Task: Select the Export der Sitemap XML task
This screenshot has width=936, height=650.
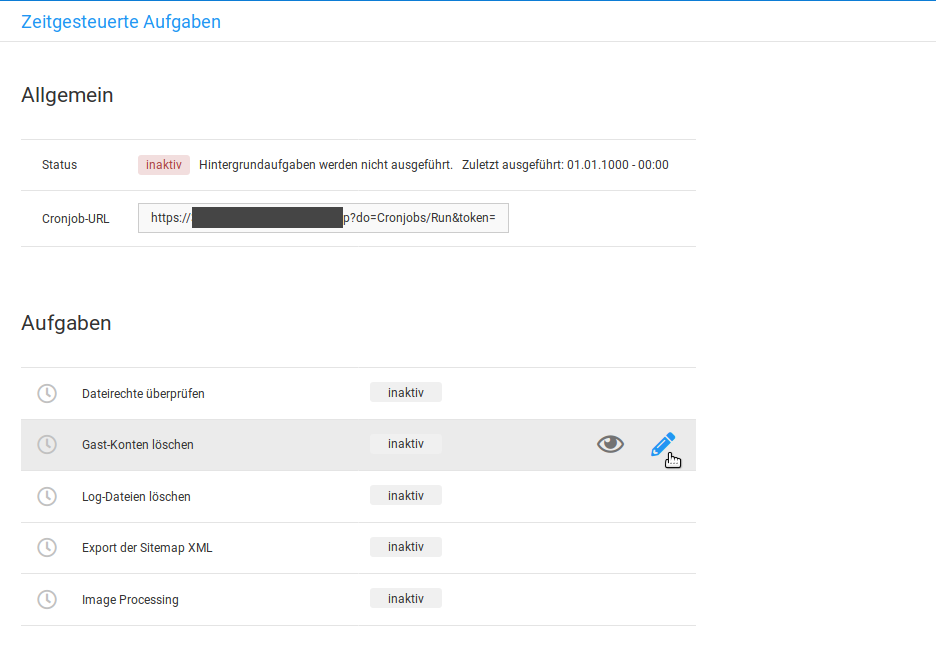Action: (x=147, y=548)
